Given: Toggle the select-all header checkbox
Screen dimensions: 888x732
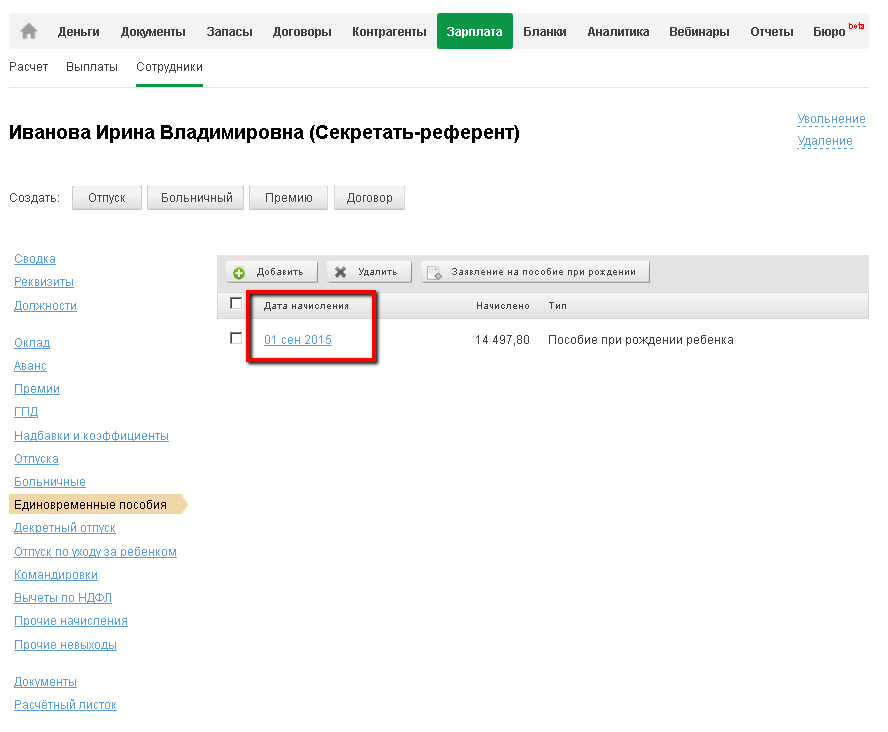Looking at the screenshot, I should 236,304.
